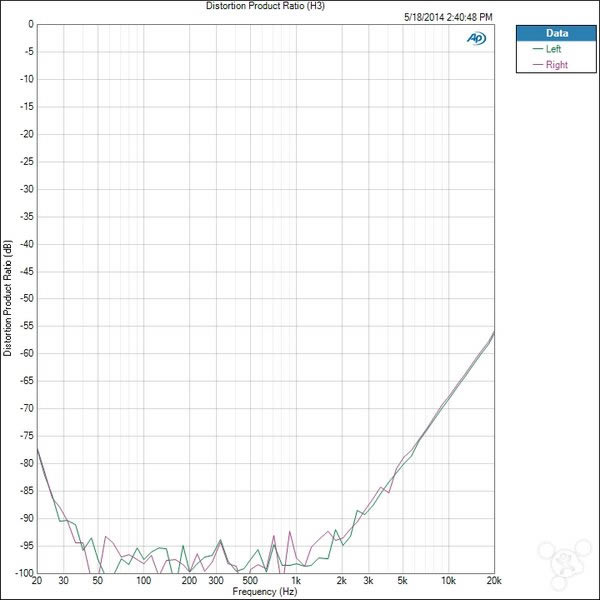Click the 1k tick on frequency axis
The height and width of the screenshot is (600, 600).
coord(296,581)
